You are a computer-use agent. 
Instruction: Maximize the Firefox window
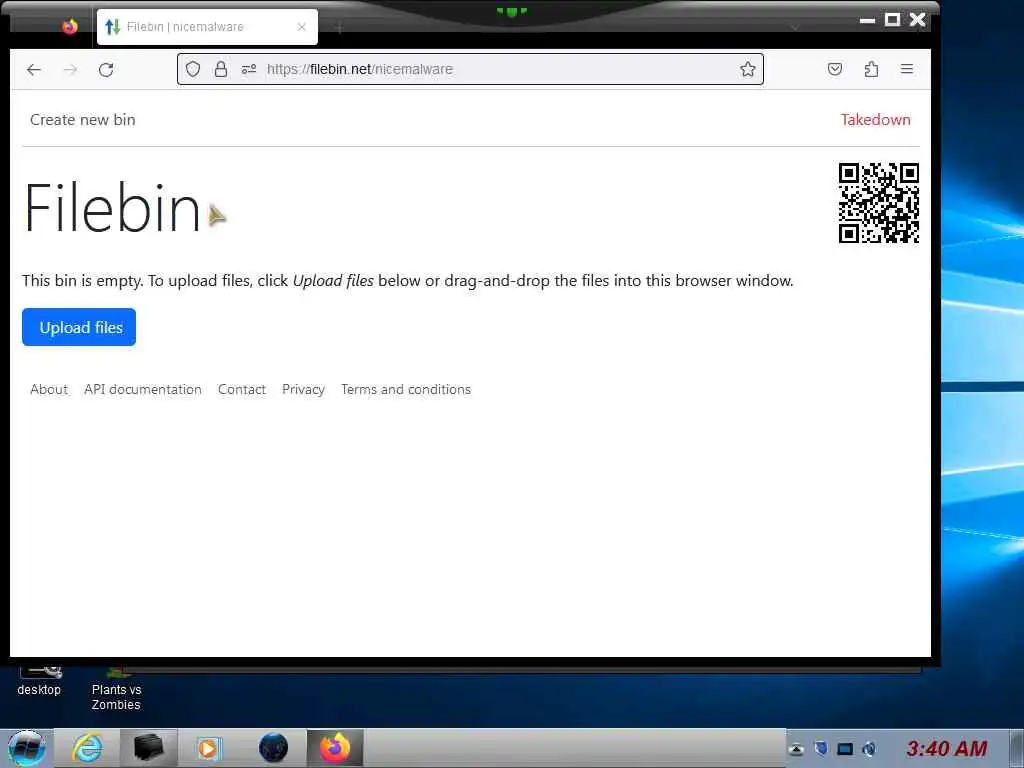click(x=892, y=20)
